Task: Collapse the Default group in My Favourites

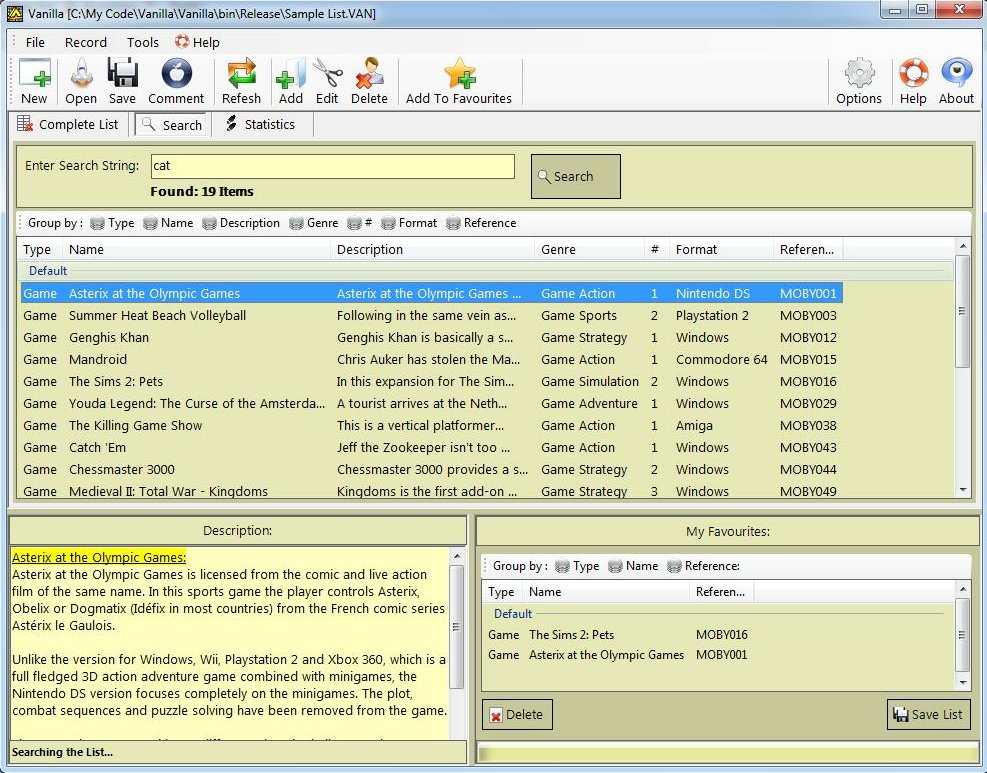Action: (x=513, y=614)
